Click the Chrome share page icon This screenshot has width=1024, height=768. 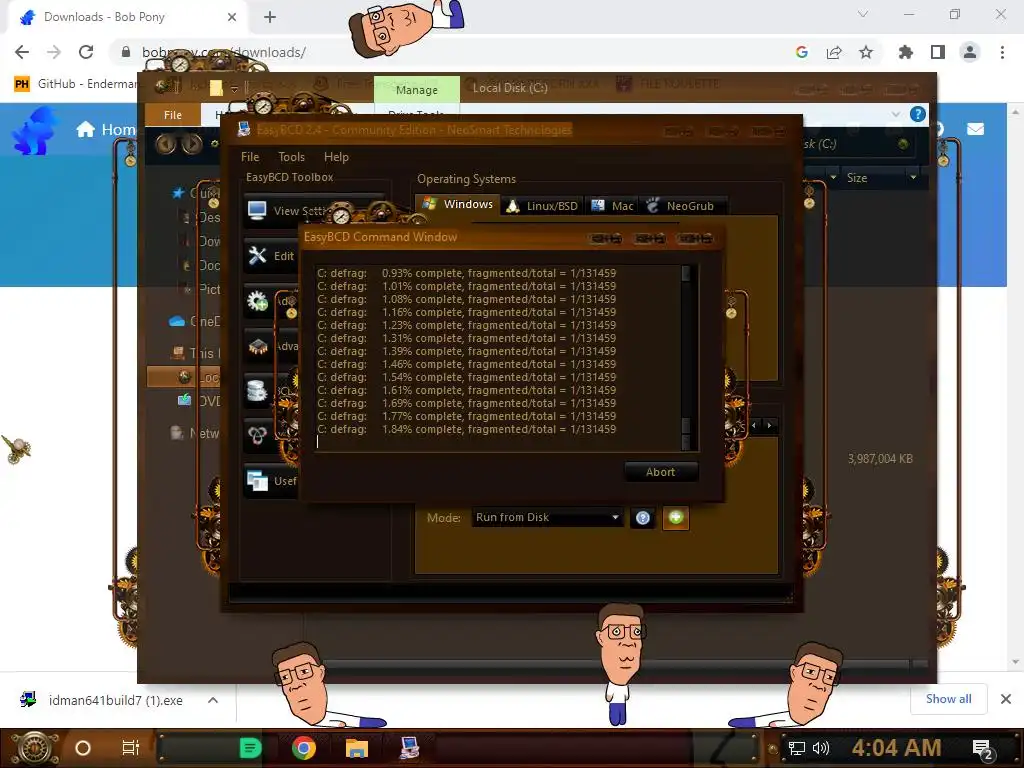[834, 52]
